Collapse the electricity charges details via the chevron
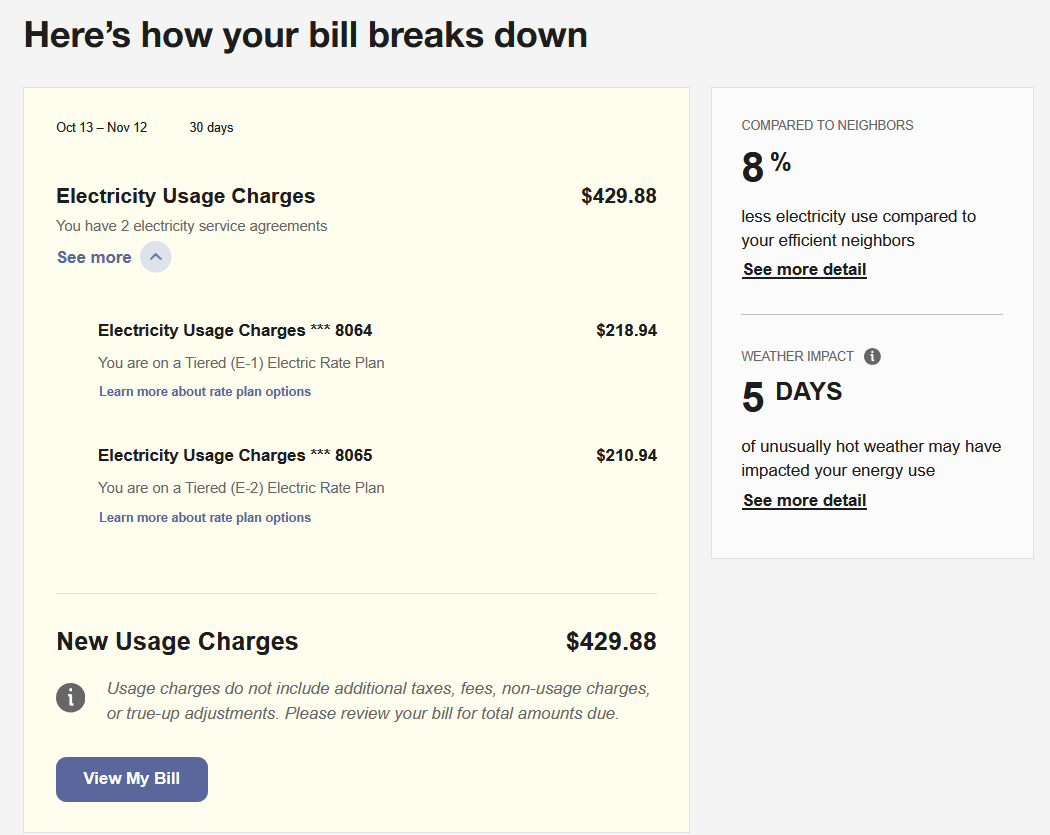The image size is (1050, 835). (x=155, y=257)
